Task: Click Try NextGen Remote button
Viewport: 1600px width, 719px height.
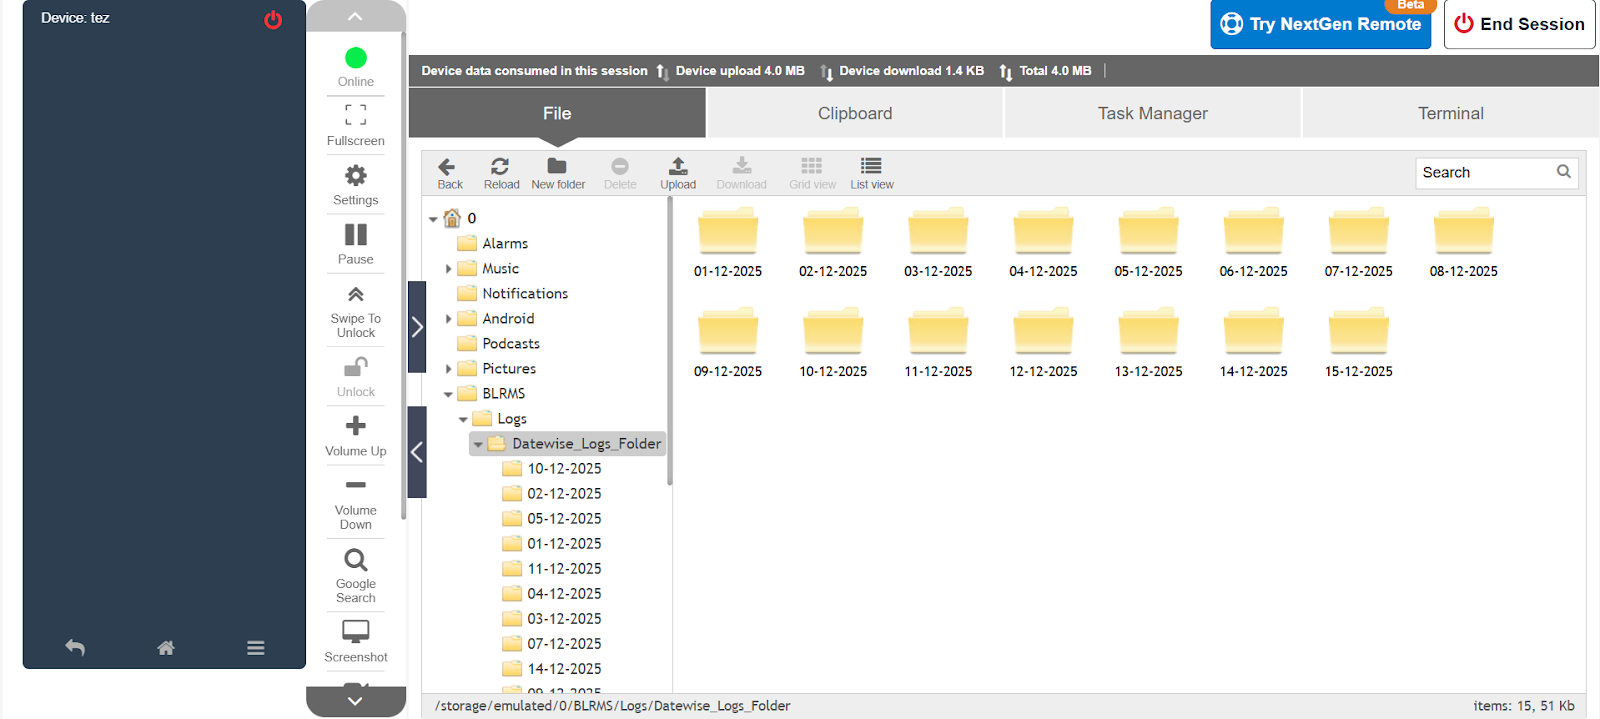Action: click(x=1320, y=24)
